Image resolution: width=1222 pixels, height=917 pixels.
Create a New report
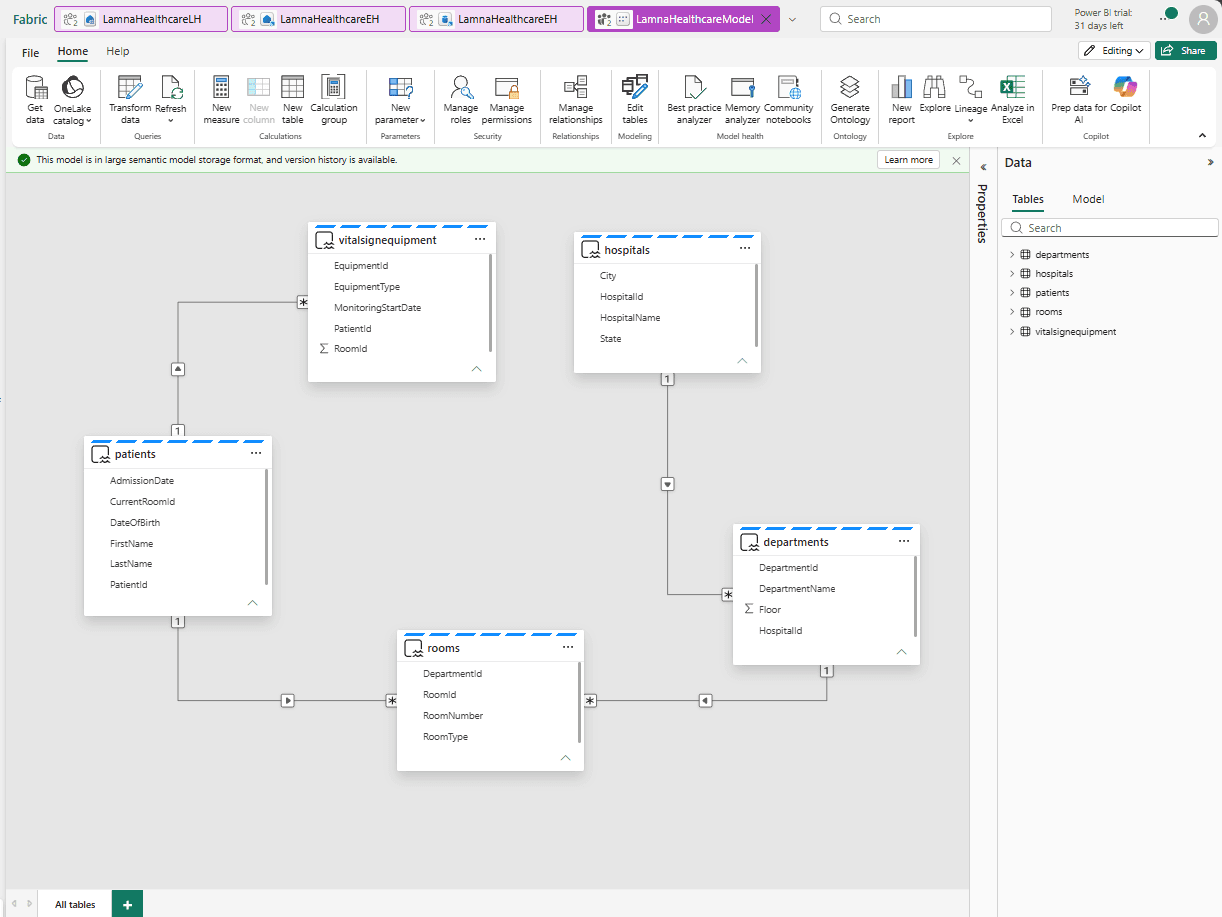click(x=902, y=100)
